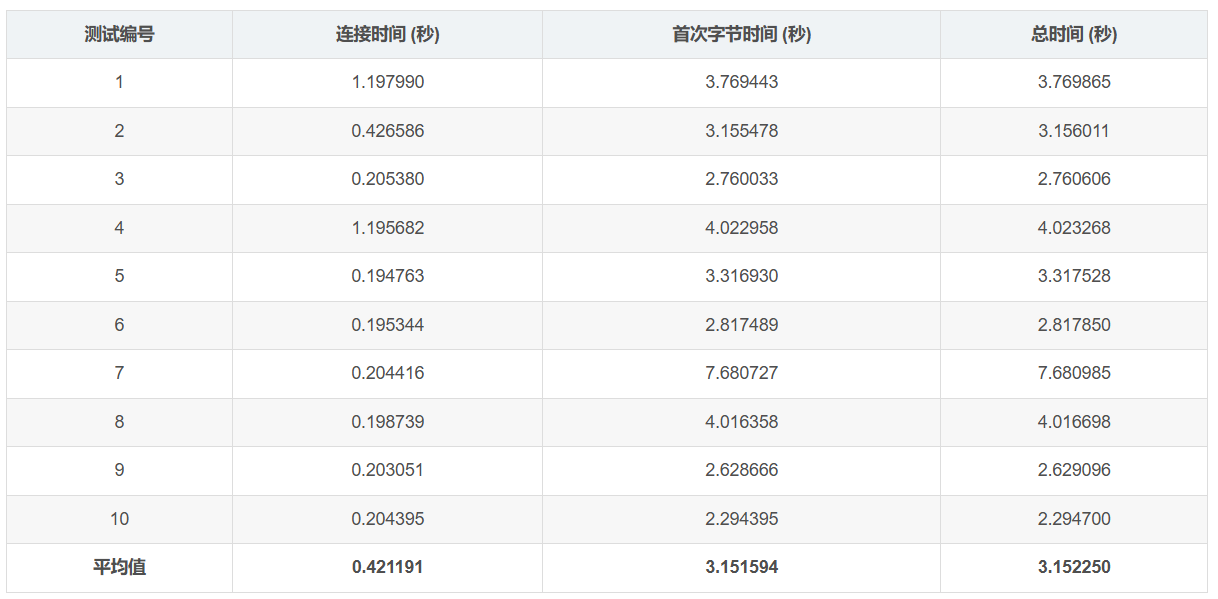Select the average connection time 0.421191
1218x599 pixels.
pyautogui.click(x=387, y=567)
